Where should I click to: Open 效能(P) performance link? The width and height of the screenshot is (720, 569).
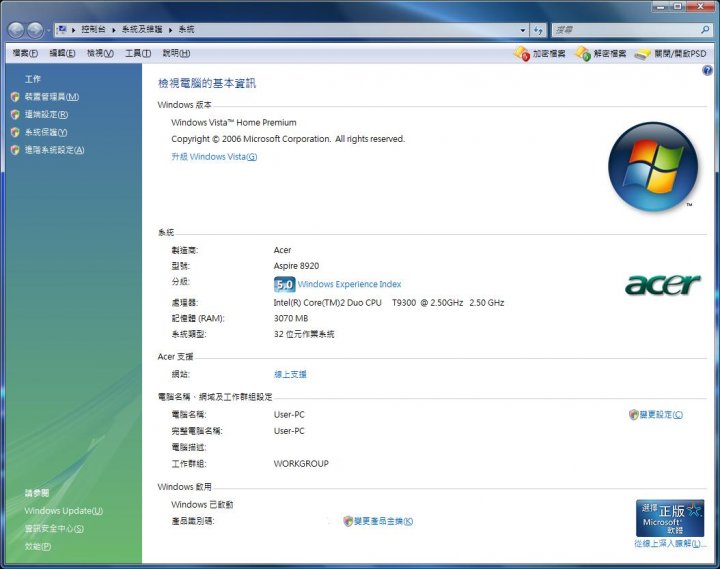point(38,546)
